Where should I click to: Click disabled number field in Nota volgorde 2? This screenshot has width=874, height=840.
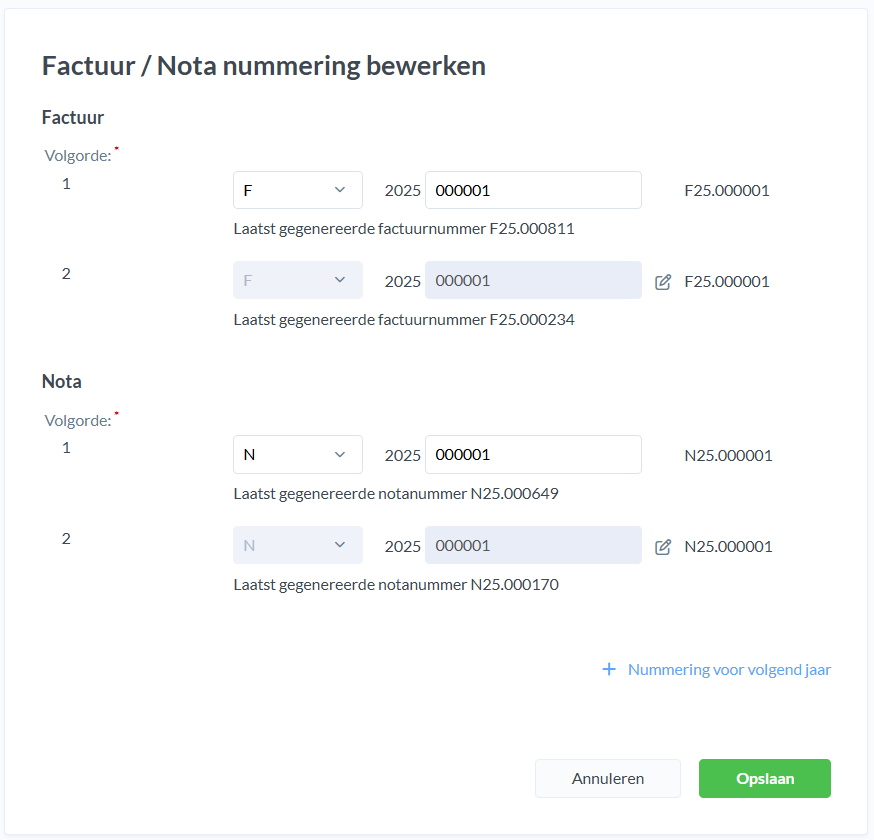point(533,546)
